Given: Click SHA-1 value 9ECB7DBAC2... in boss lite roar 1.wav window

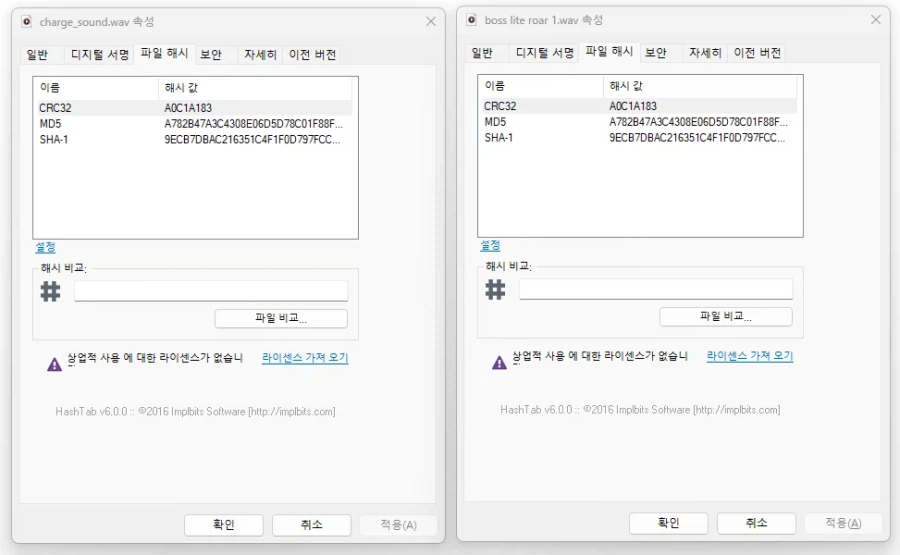Looking at the screenshot, I should coord(697,138).
